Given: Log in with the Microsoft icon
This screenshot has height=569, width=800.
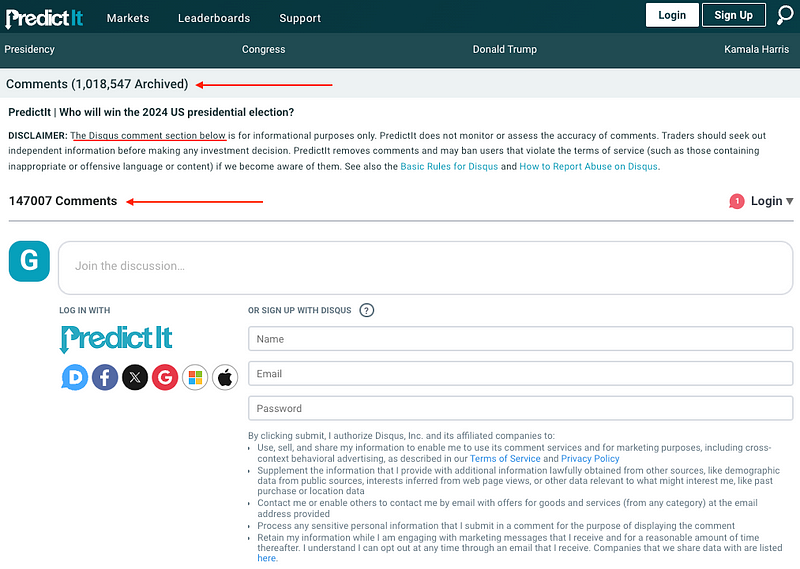Looking at the screenshot, I should pos(195,377).
